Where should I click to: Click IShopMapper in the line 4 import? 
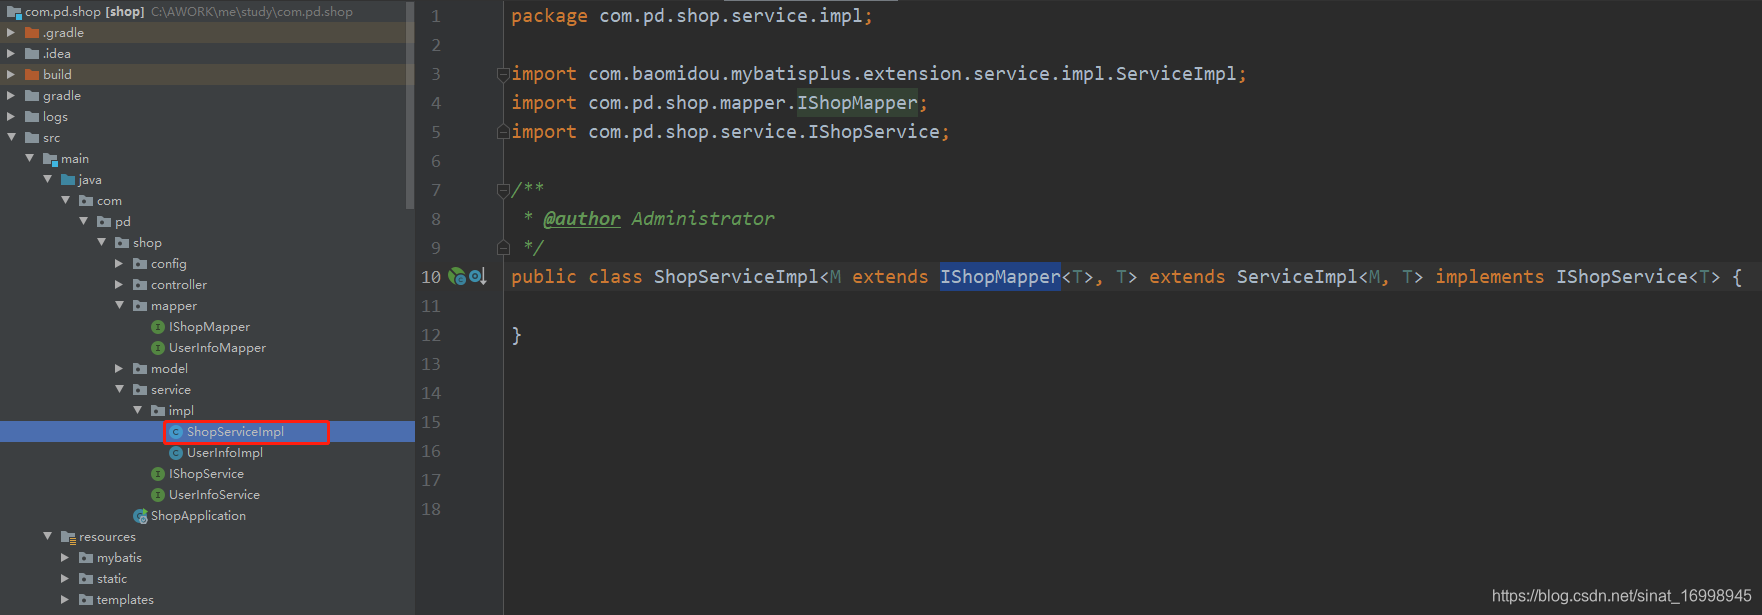click(857, 103)
